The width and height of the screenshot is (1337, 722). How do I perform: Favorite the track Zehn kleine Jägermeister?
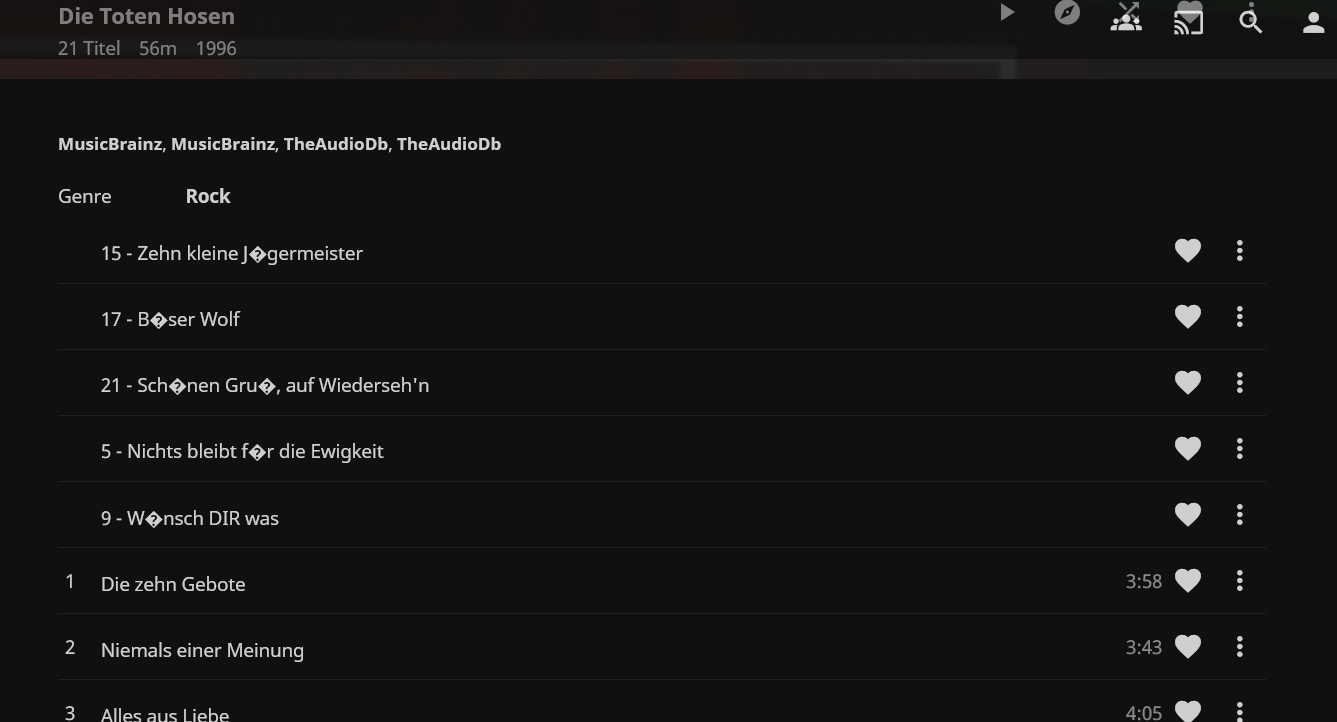pyautogui.click(x=1187, y=251)
